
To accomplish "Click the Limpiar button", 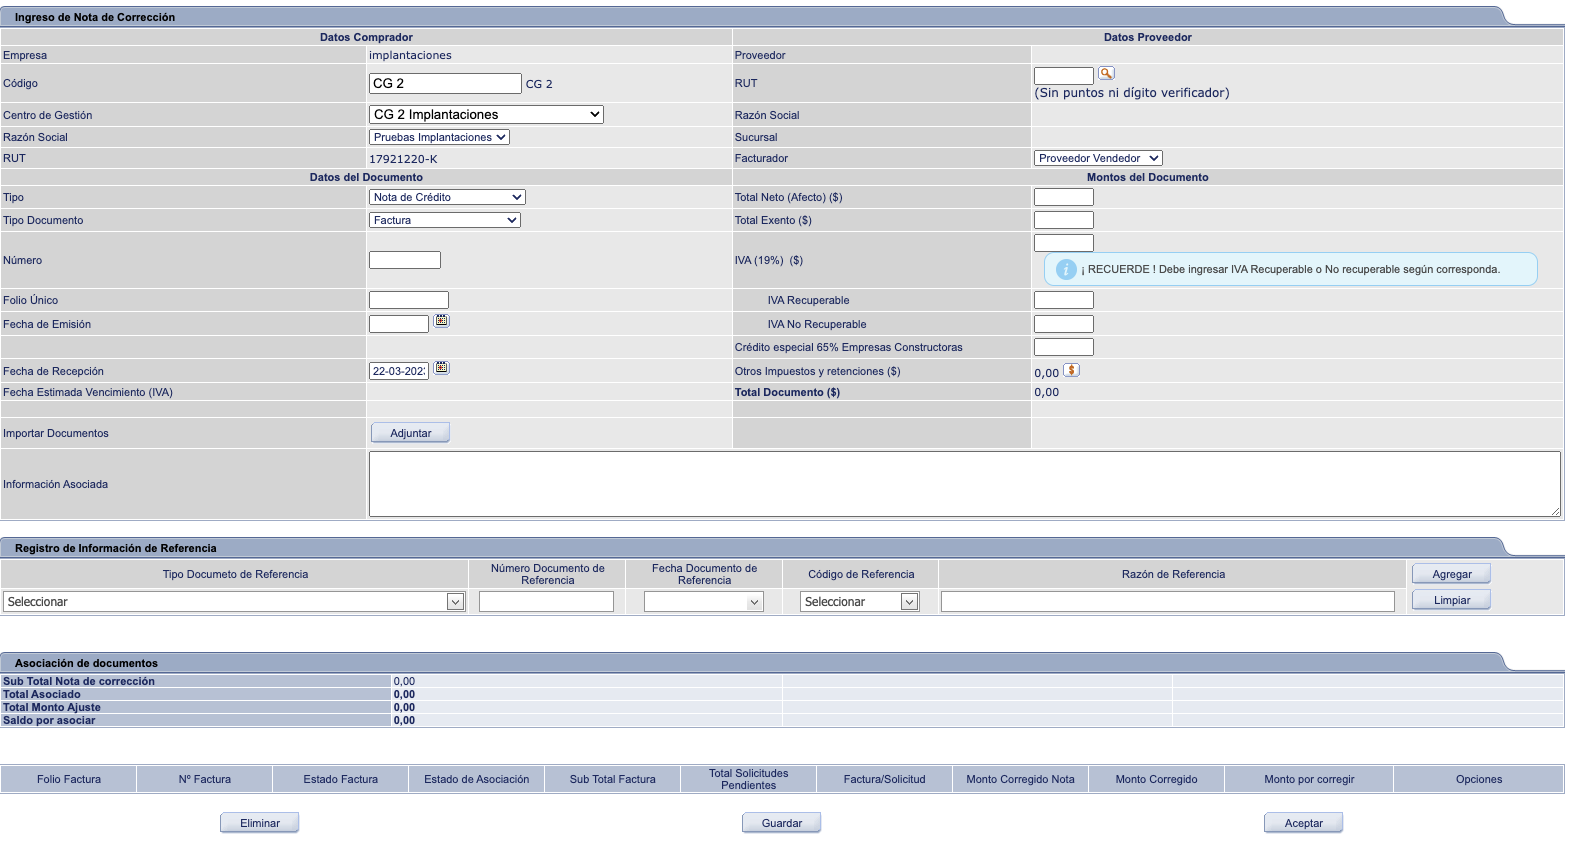I will point(1451,600).
